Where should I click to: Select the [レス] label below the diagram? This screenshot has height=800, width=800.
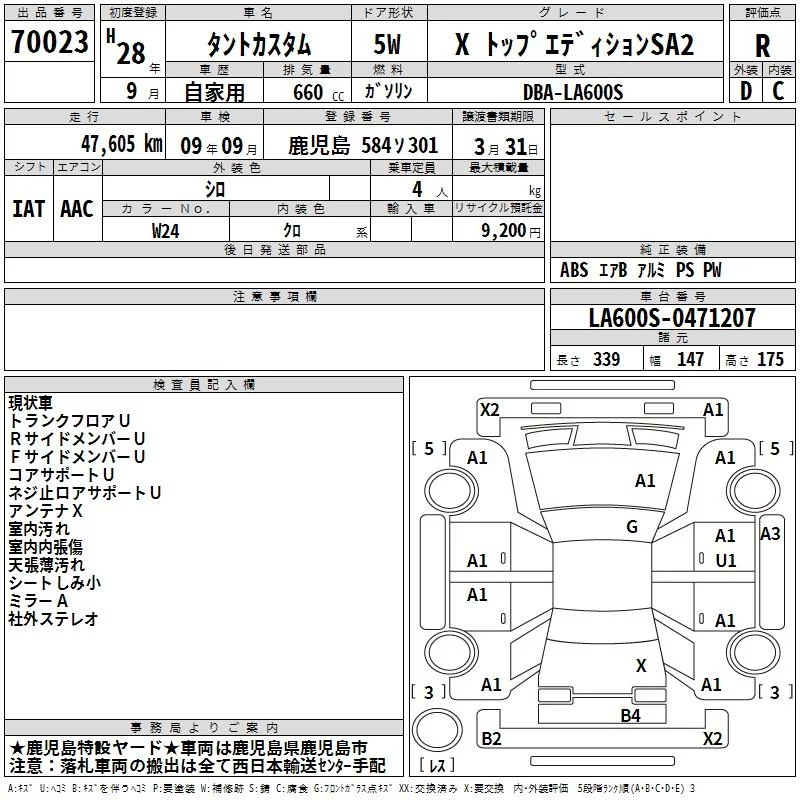tap(436, 766)
